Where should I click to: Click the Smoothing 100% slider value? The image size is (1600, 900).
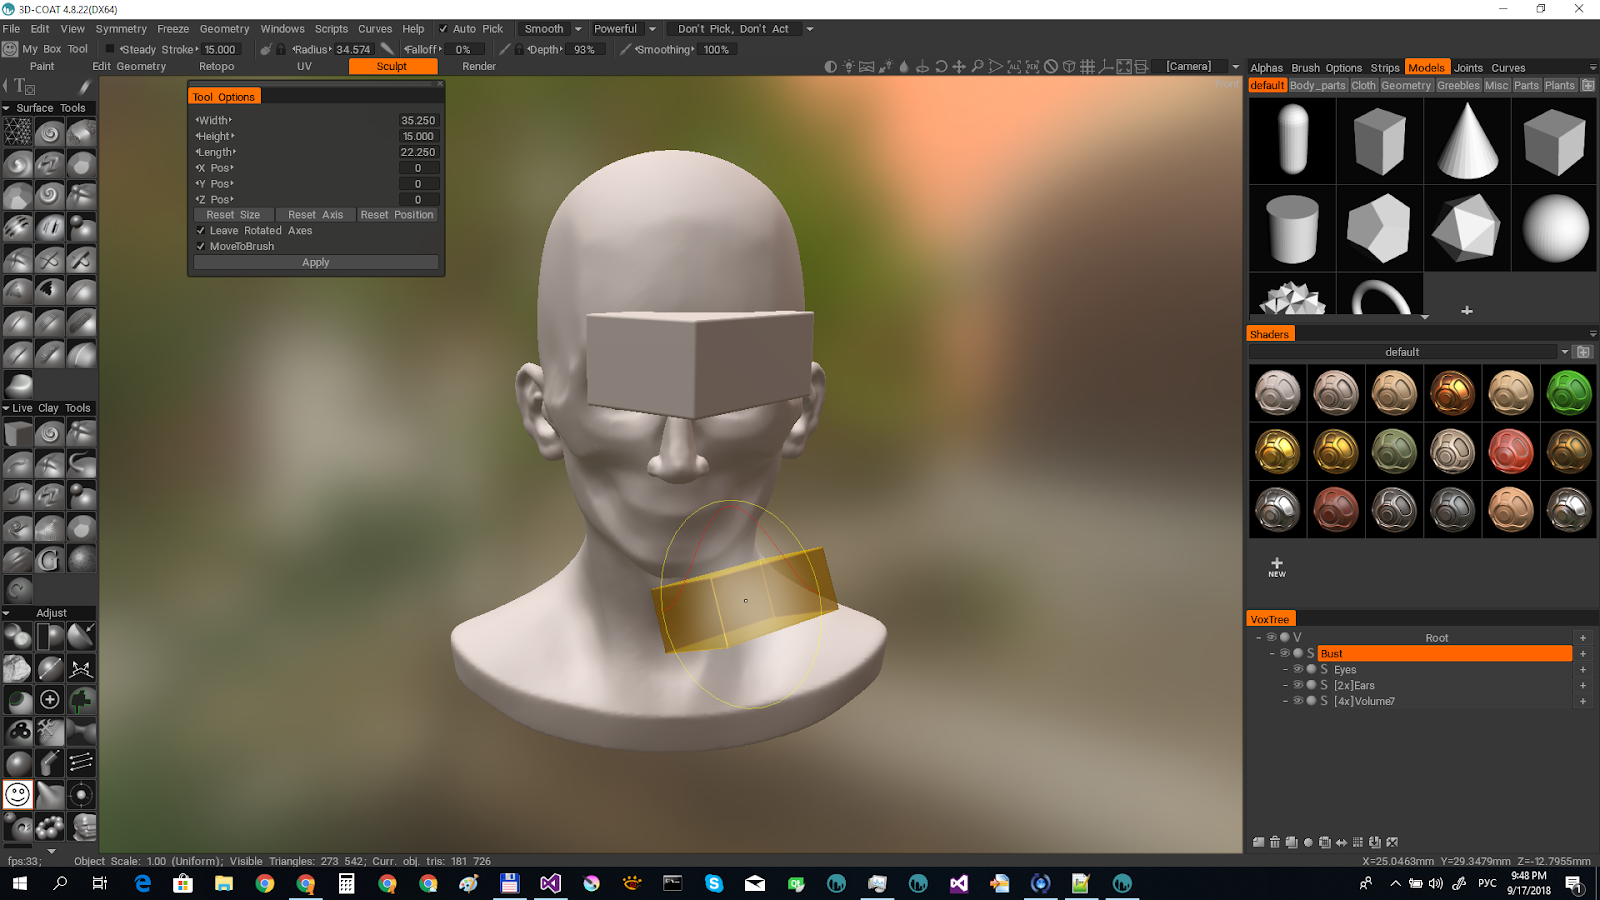[x=716, y=49]
